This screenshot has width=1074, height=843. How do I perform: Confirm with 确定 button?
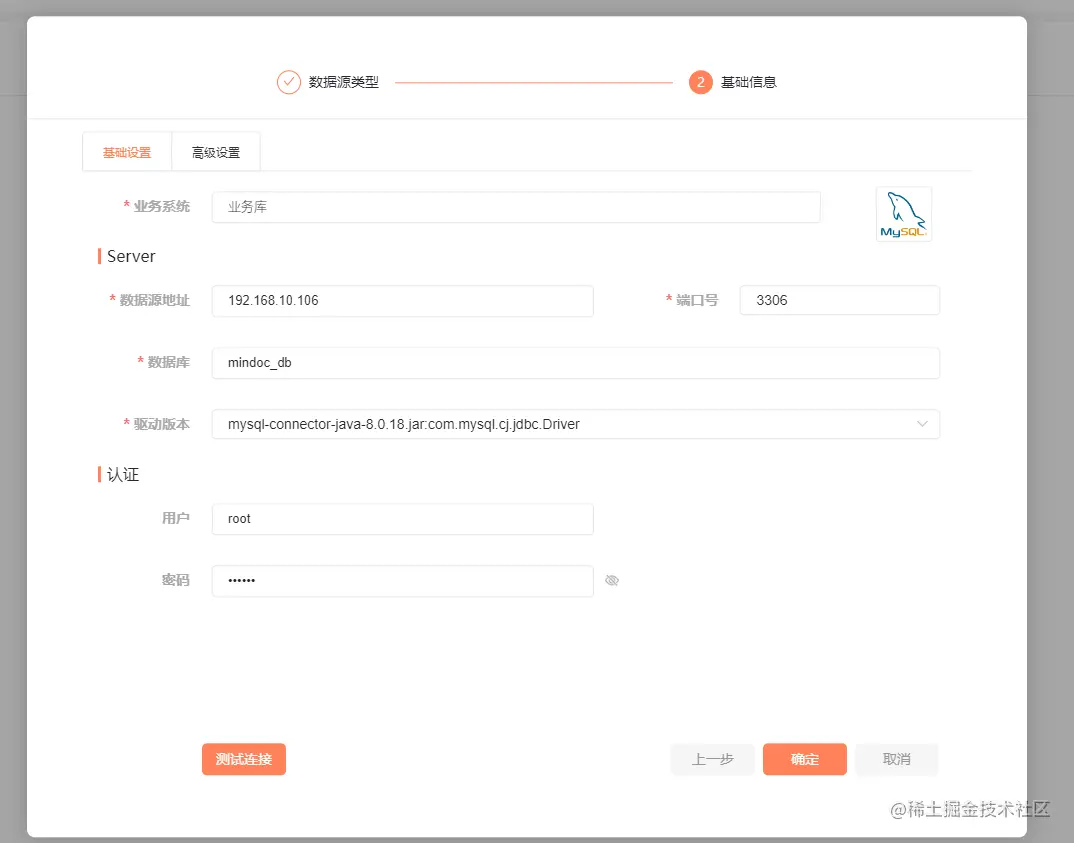click(805, 759)
